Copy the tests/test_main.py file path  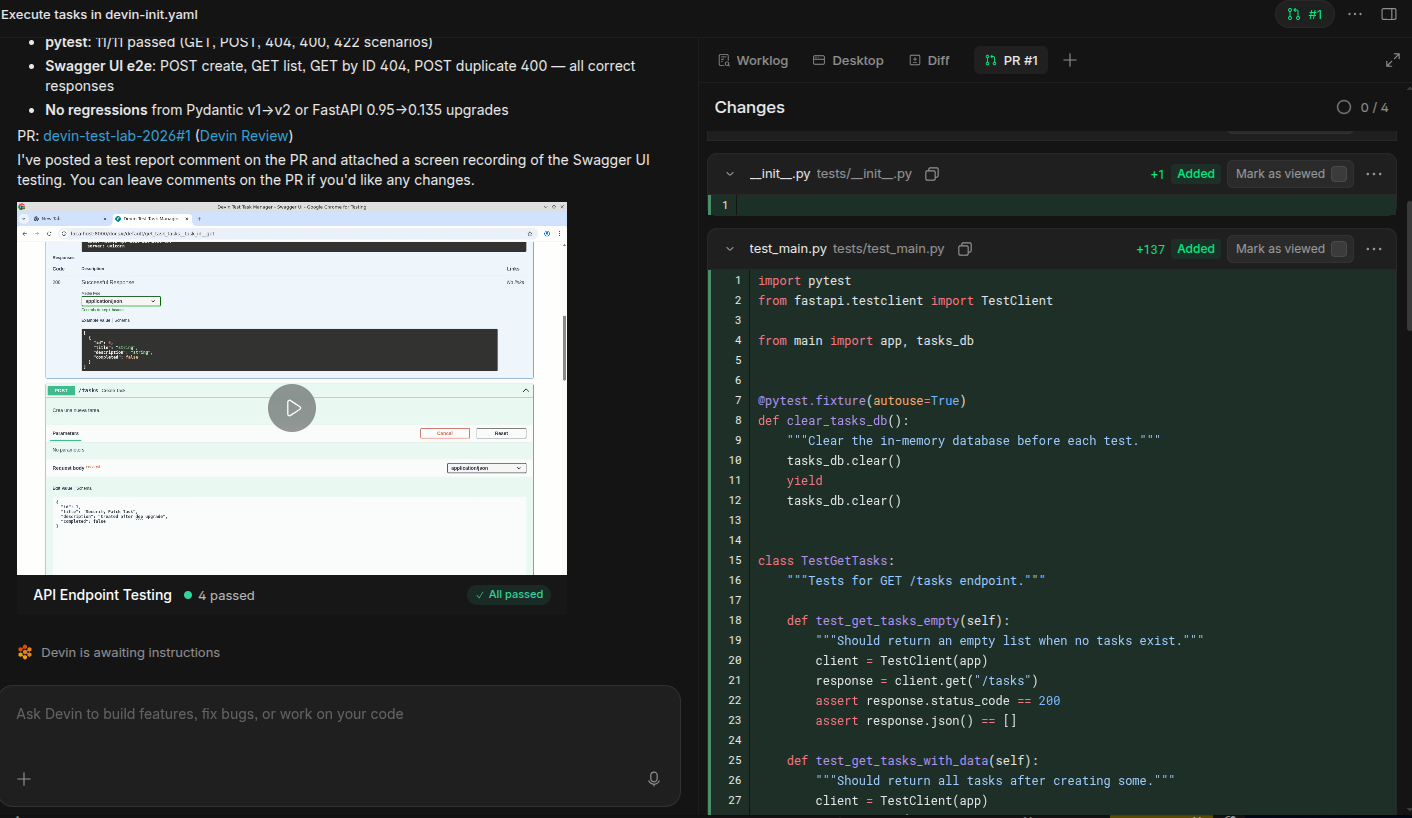pyautogui.click(x=965, y=249)
